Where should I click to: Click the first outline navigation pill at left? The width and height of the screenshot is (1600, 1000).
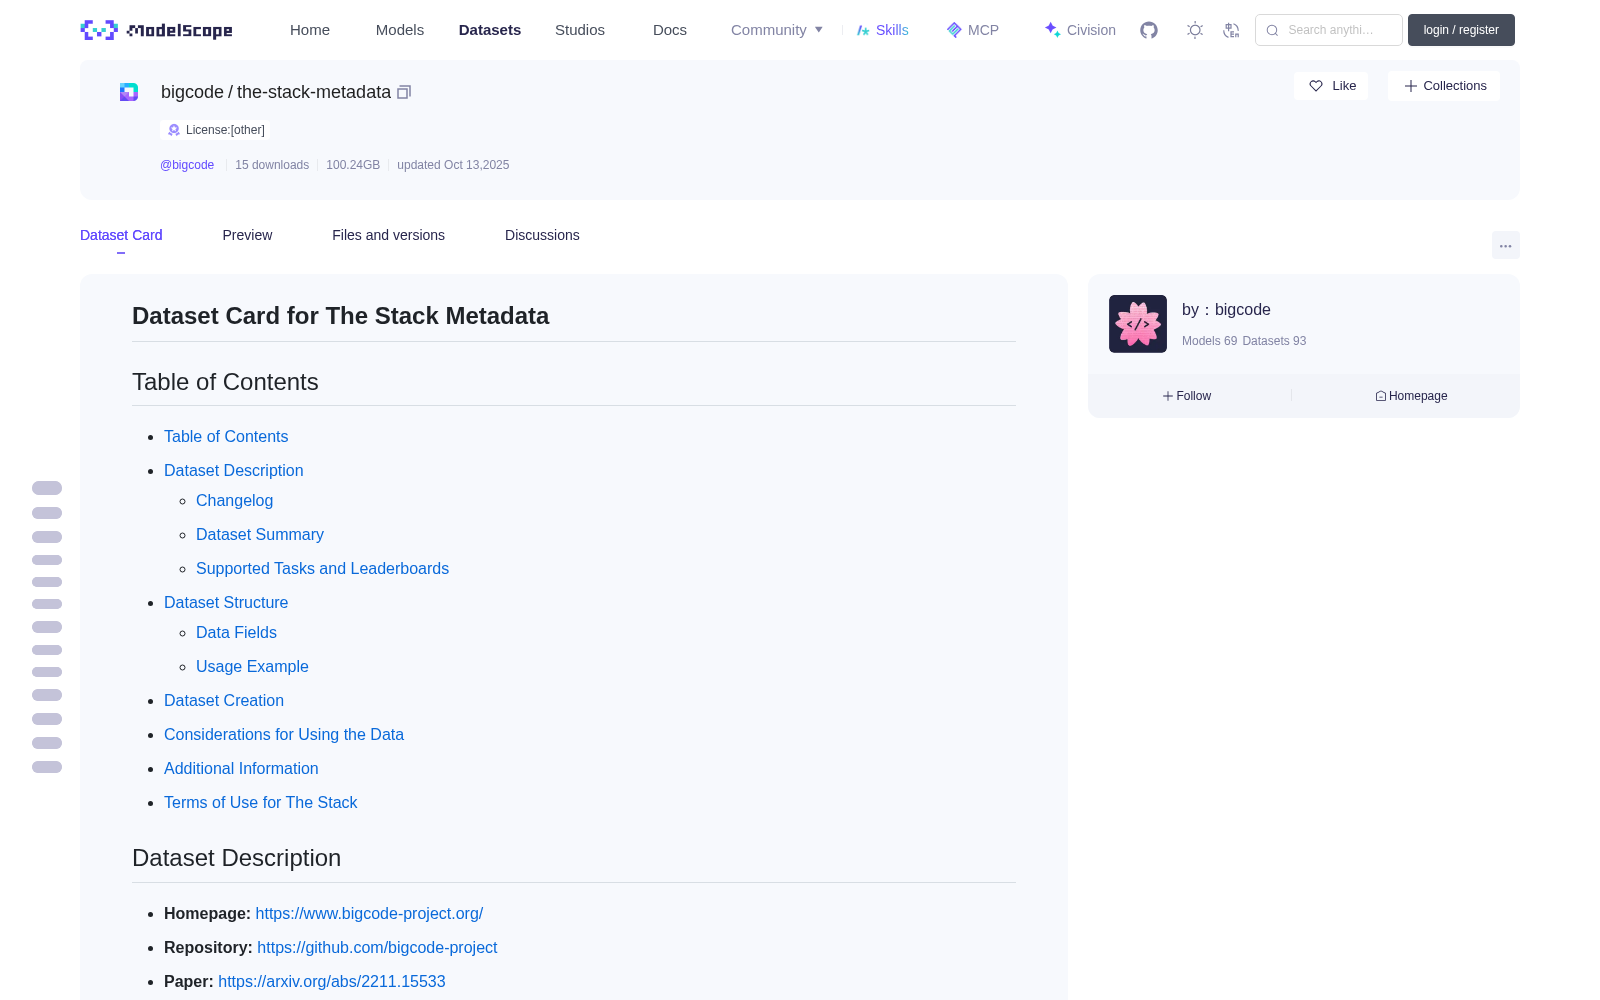coord(47,488)
